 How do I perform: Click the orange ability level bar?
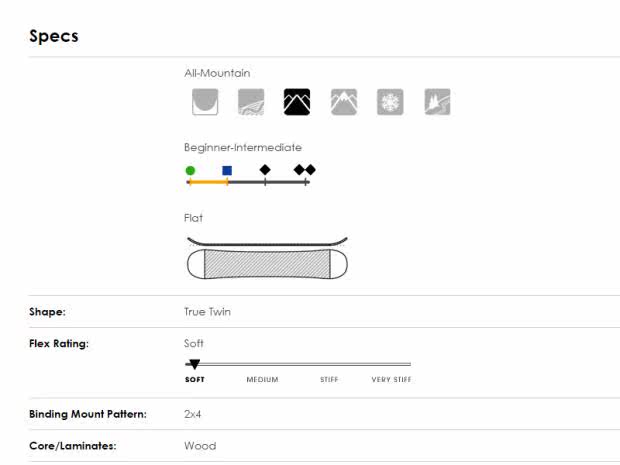click(208, 182)
